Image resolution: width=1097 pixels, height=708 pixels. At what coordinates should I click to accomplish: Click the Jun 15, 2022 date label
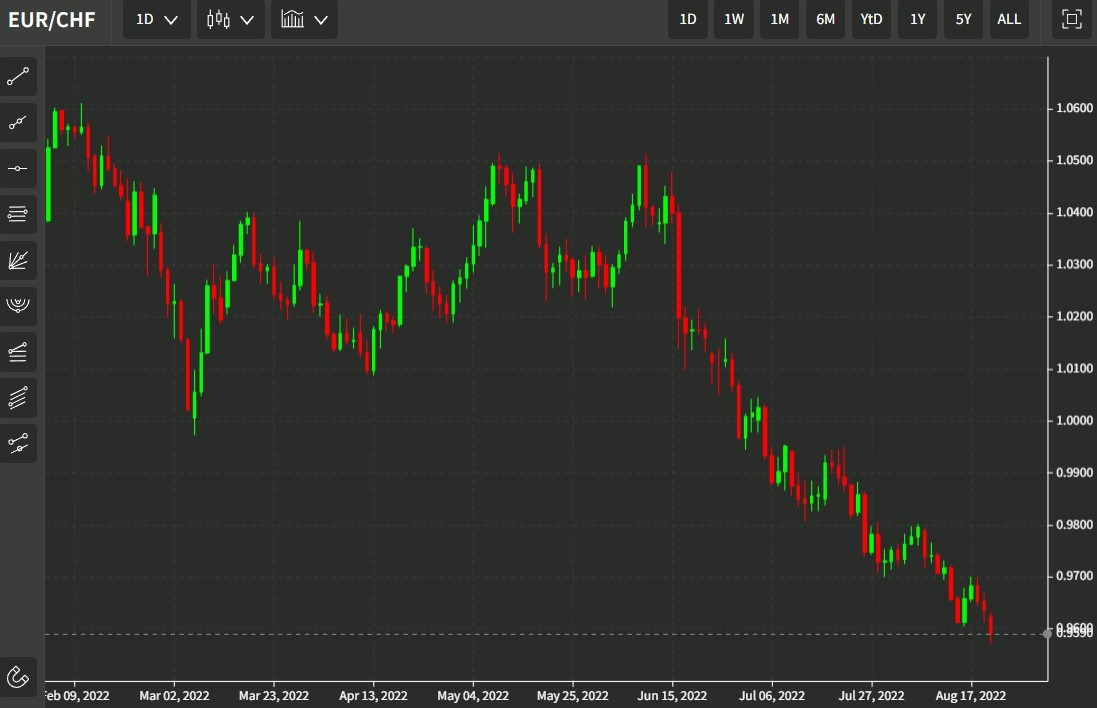[672, 695]
